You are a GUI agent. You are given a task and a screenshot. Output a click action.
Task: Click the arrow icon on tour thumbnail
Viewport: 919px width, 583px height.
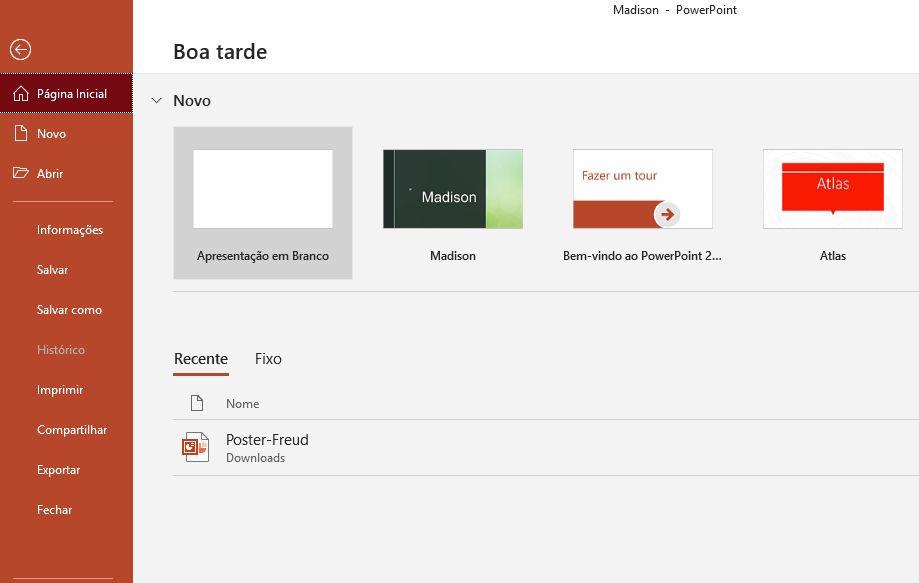point(667,214)
